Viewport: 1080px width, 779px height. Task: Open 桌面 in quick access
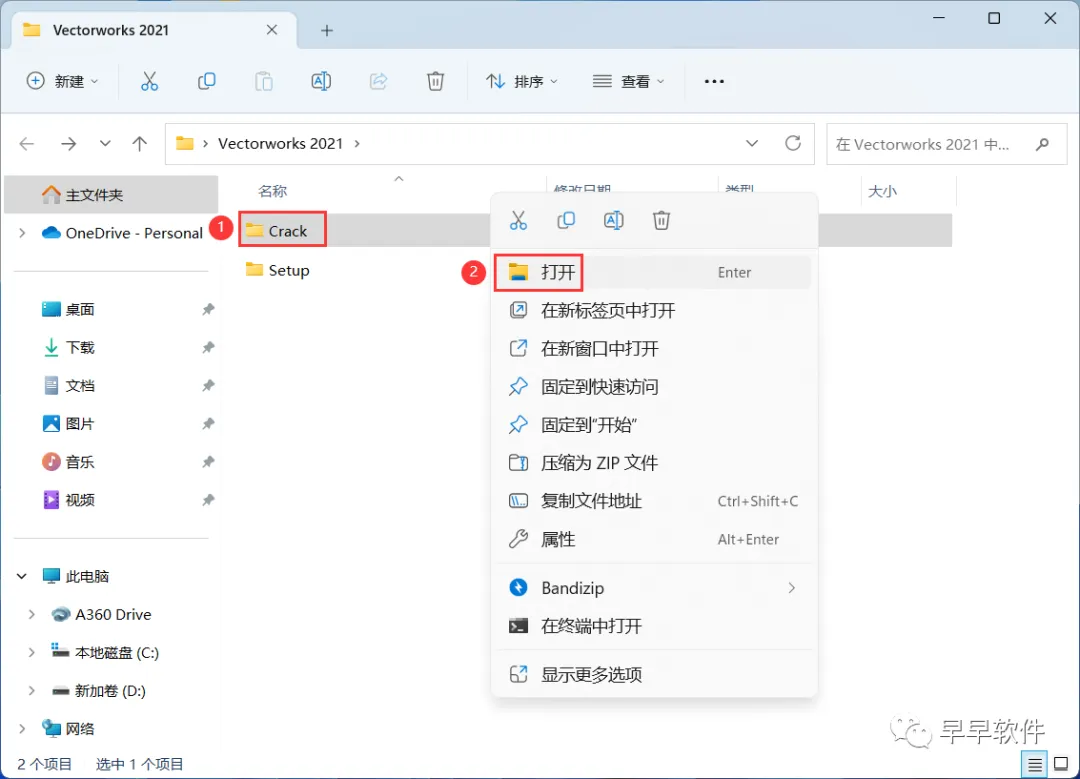click(69, 309)
